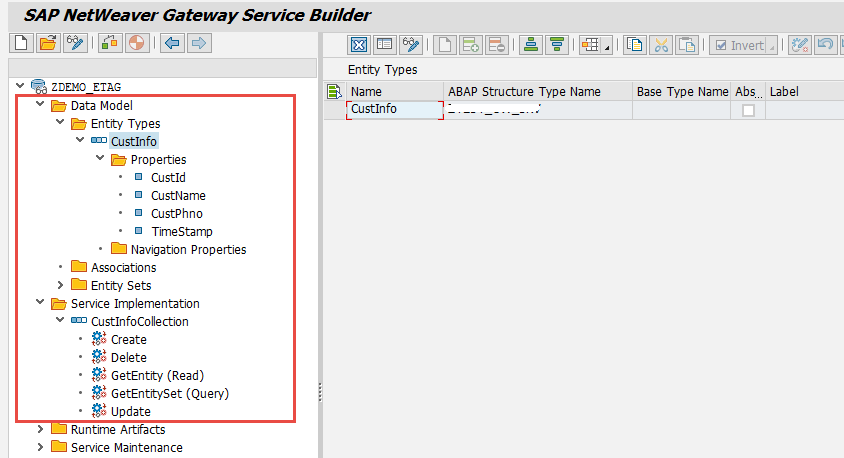This screenshot has height=458, width=844.
Task: Select the CustPhno property in the tree
Action: click(177, 214)
